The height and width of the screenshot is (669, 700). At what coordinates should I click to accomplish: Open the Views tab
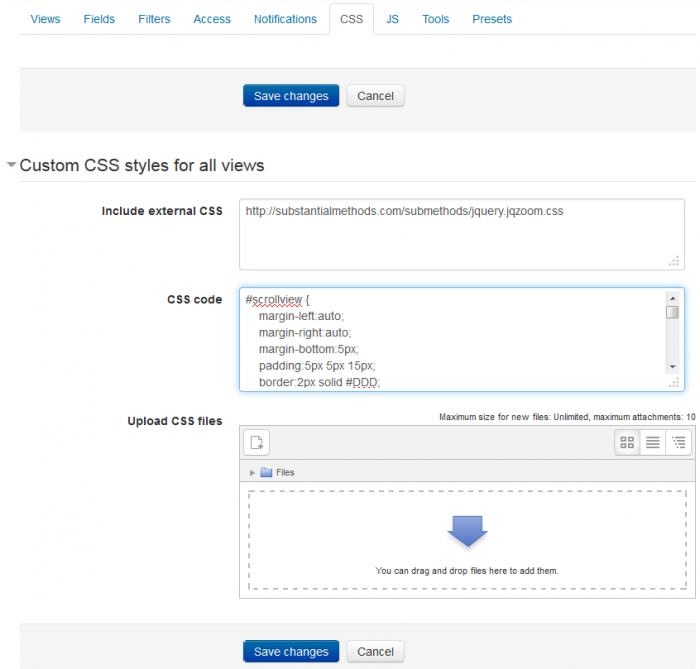pos(45,19)
